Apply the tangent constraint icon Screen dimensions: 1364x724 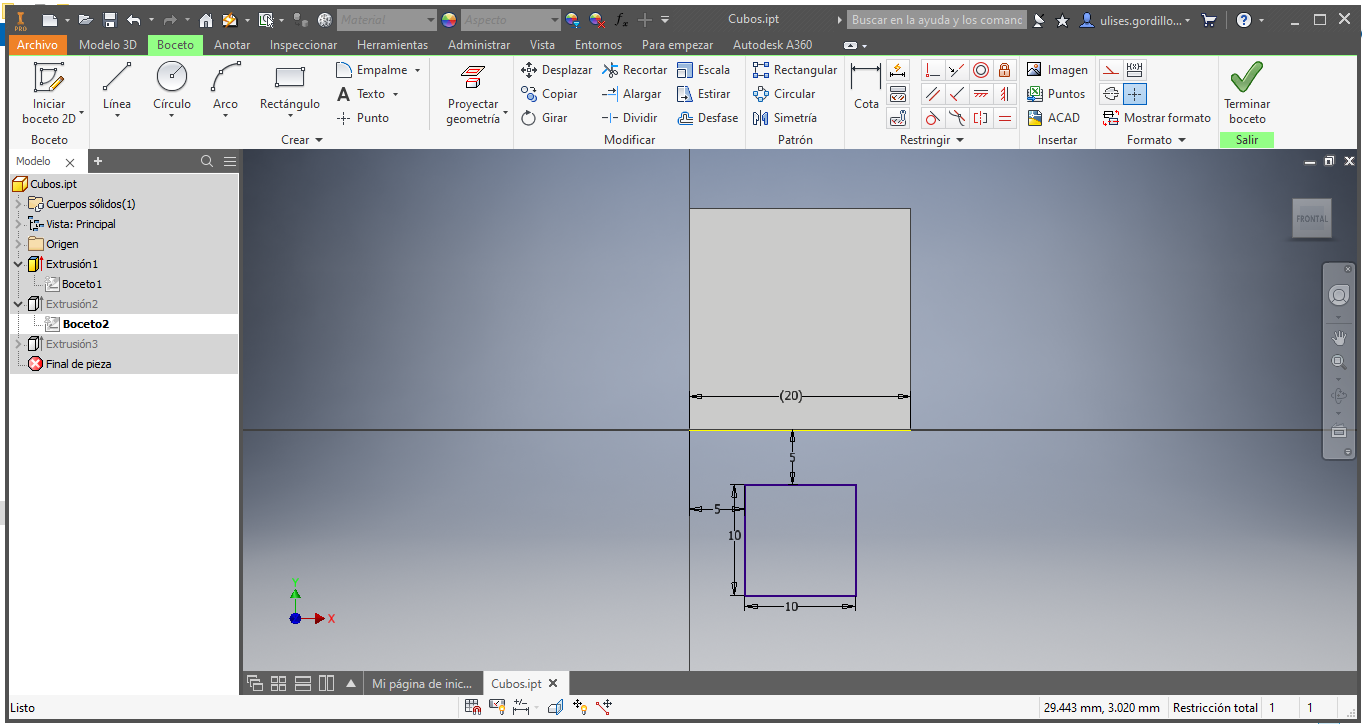(932, 118)
